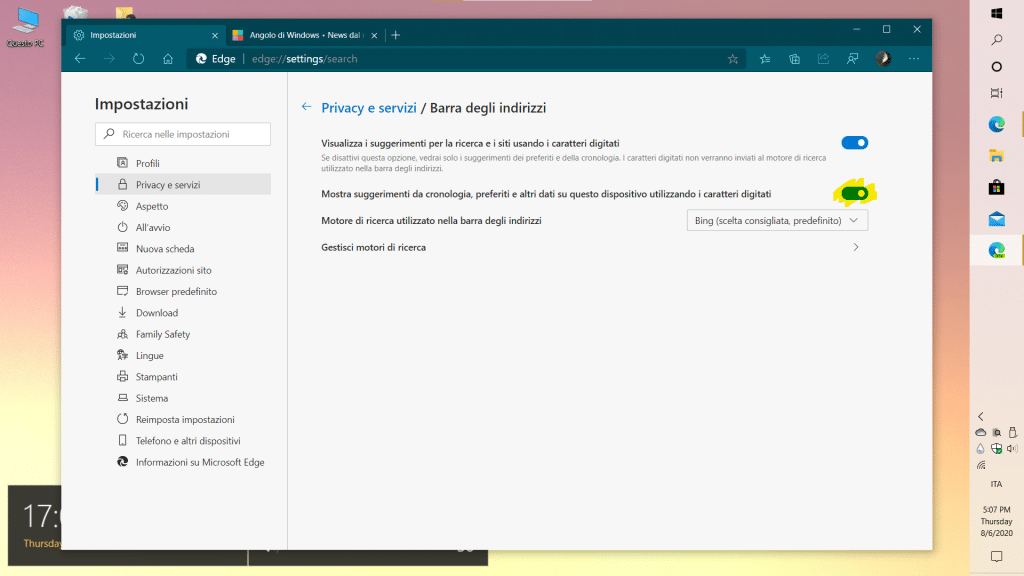This screenshot has width=1024, height=576.
Task: Switch to Angolo di Windows tab
Action: 300,34
